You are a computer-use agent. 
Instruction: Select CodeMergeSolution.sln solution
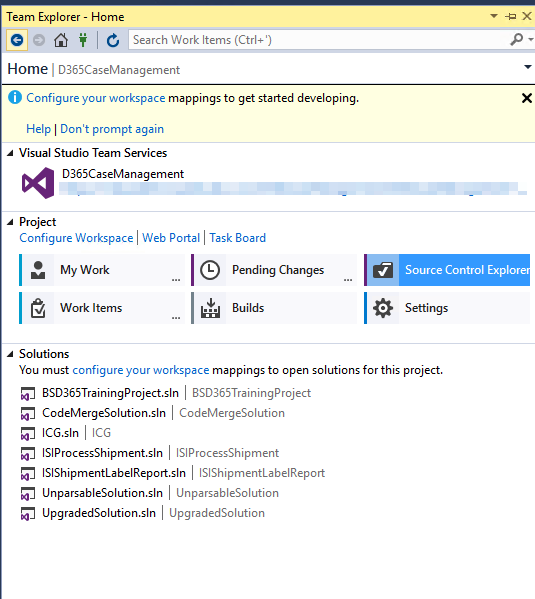104,413
